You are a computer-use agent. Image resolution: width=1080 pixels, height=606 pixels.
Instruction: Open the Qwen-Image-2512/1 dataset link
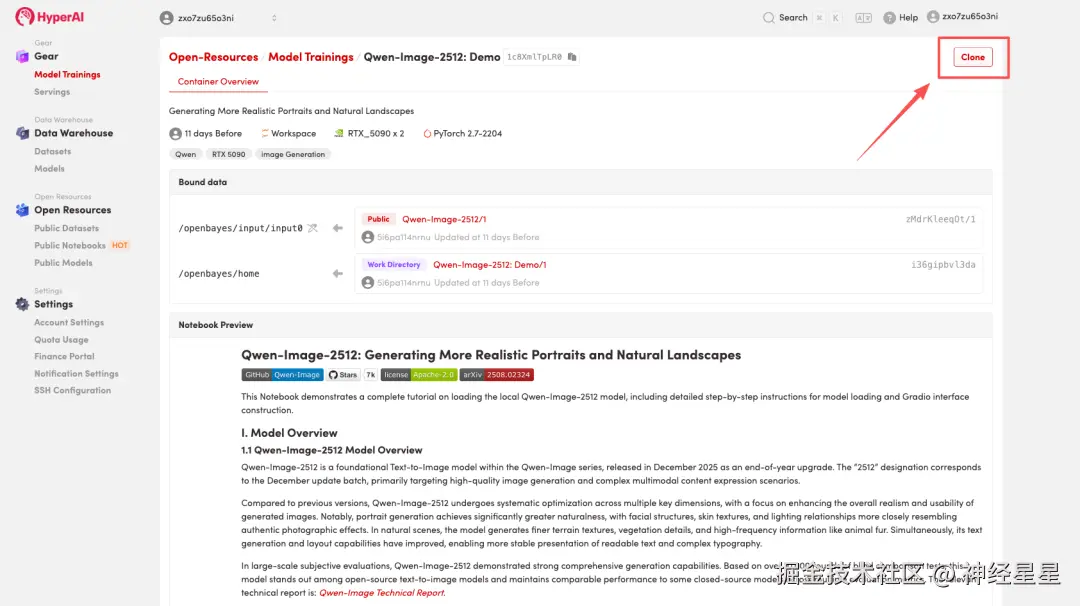click(444, 219)
